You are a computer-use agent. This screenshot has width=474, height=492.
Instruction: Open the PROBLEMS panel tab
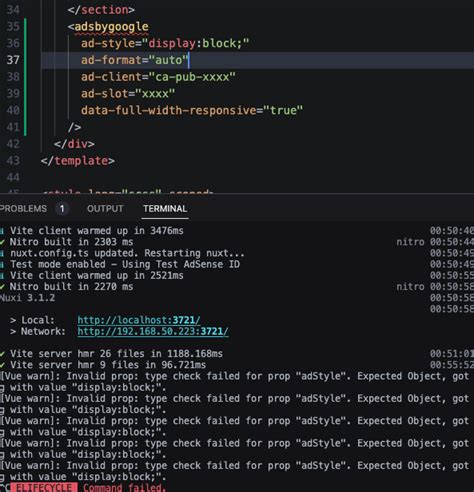click(23, 209)
